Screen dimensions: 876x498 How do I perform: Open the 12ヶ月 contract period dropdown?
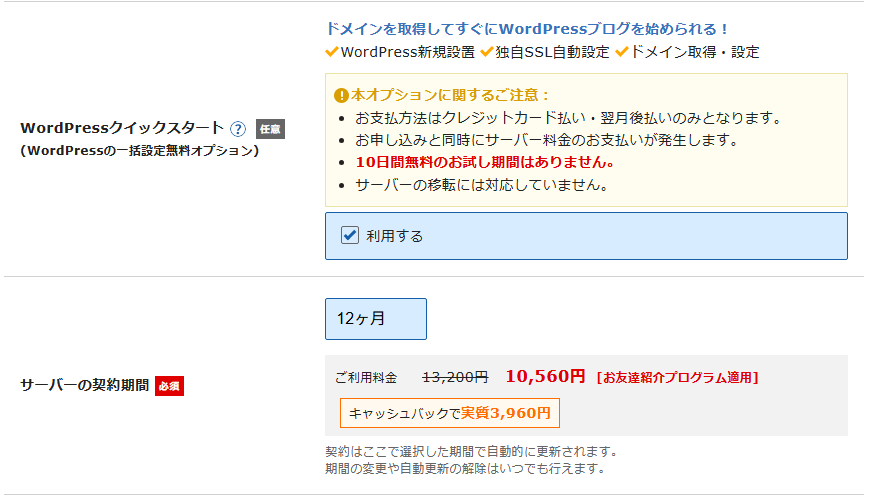(x=376, y=319)
